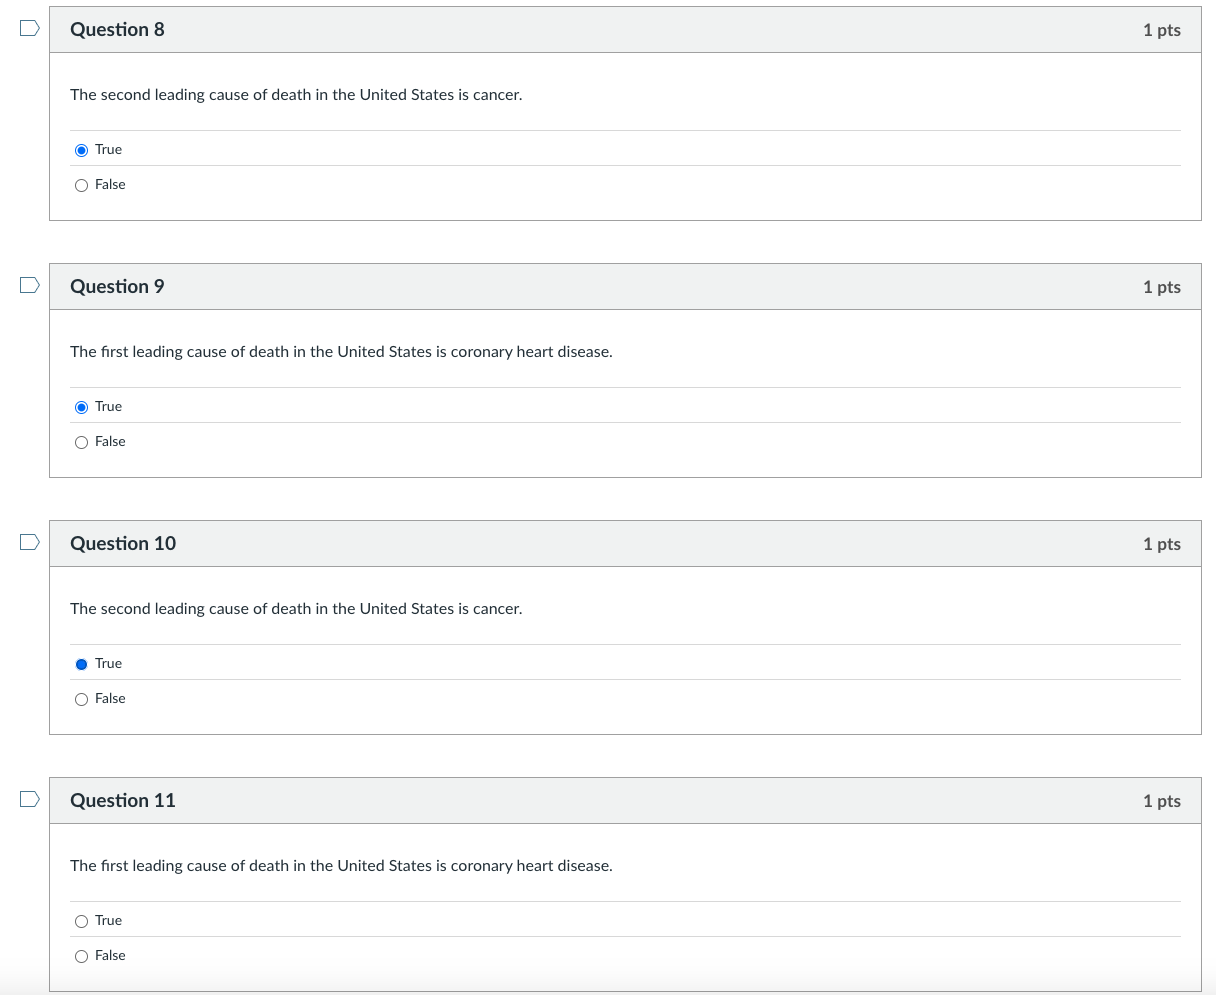Click the Question 9 header title
Image resolution: width=1216 pixels, height=995 pixels.
[117, 287]
